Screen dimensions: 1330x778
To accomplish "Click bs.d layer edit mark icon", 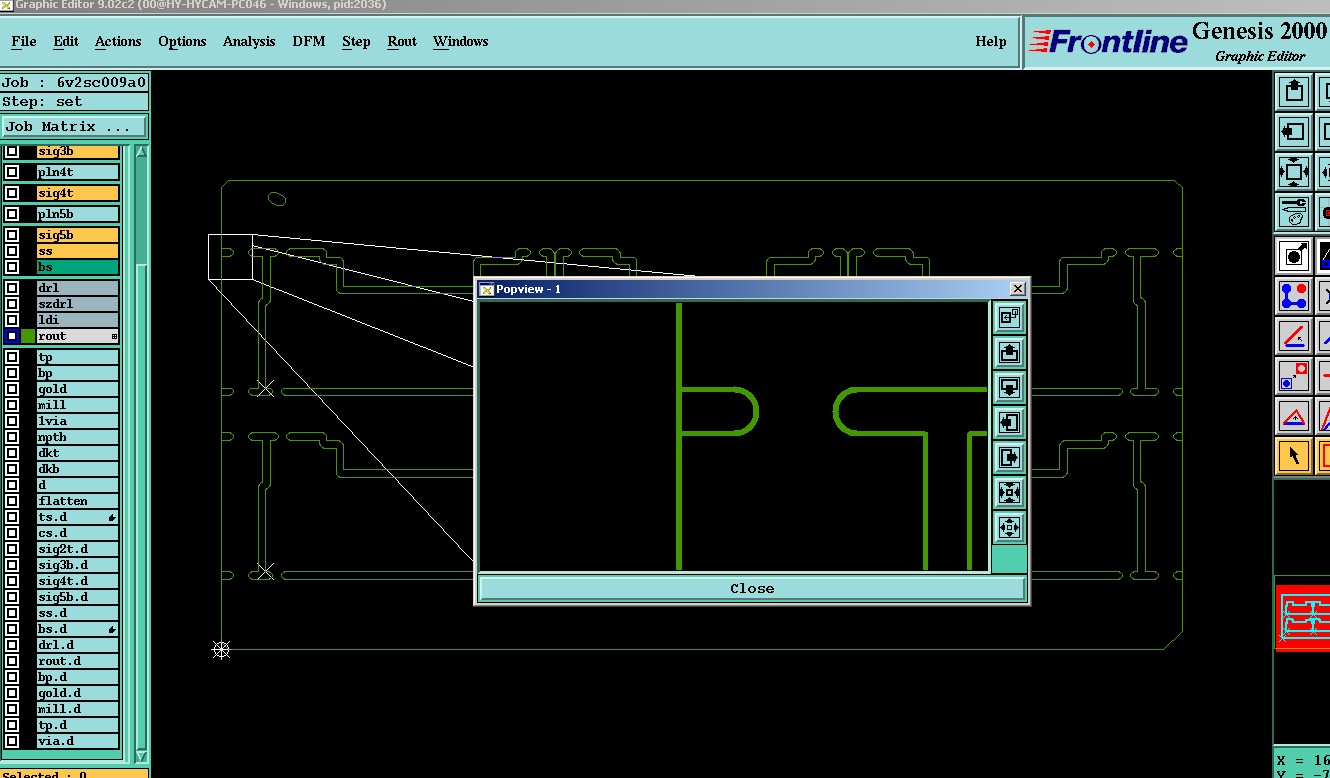I will [x=112, y=629].
